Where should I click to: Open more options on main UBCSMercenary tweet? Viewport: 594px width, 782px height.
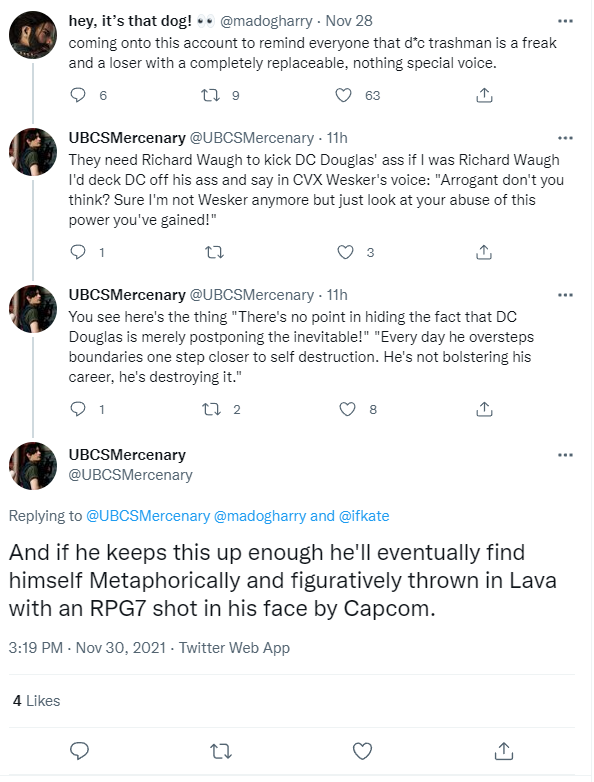565,455
